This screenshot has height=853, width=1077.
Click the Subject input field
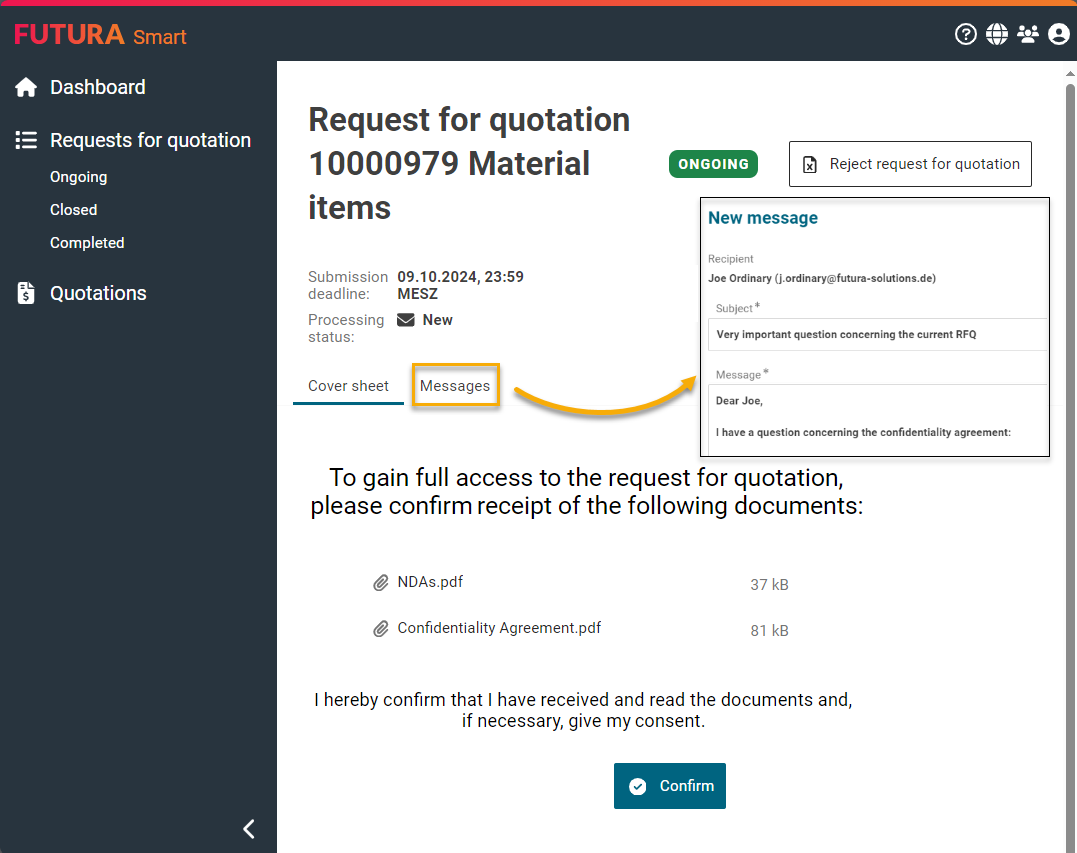878,335
